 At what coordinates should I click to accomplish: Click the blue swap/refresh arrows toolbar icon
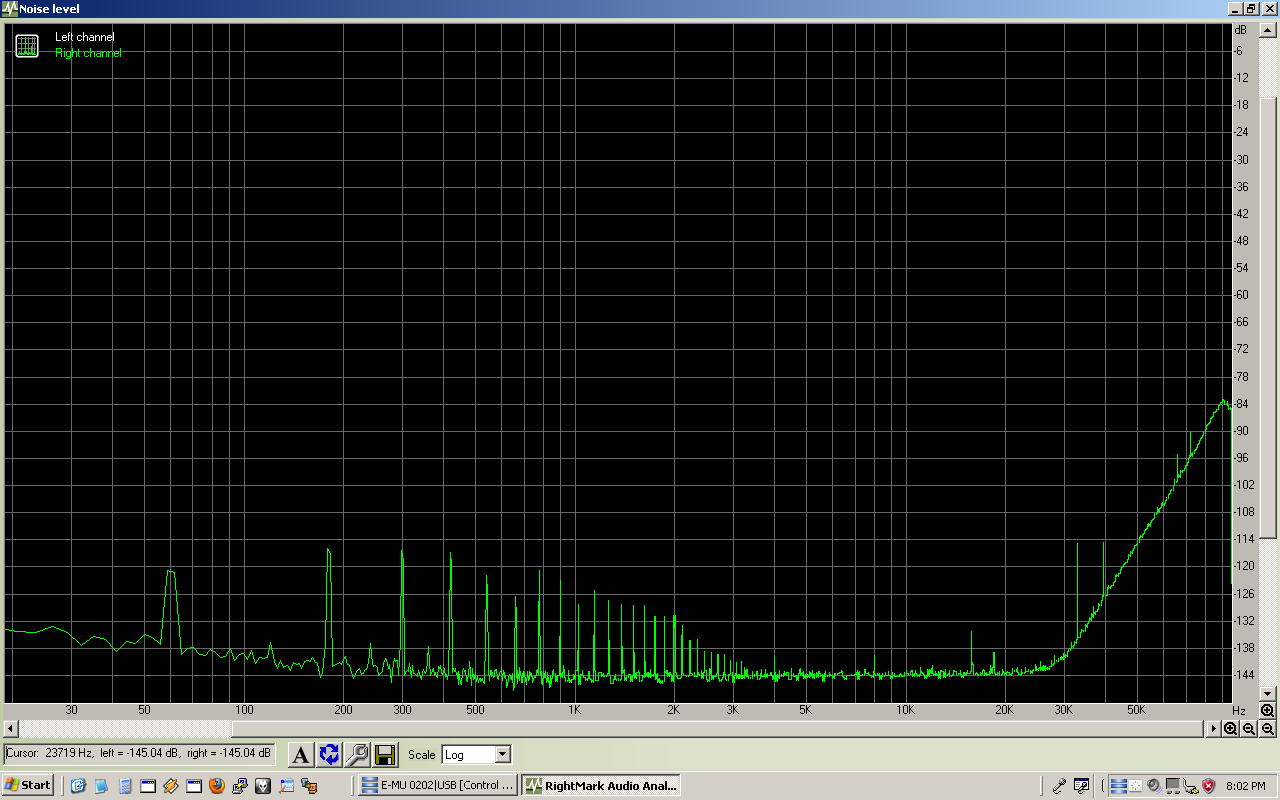pos(329,754)
